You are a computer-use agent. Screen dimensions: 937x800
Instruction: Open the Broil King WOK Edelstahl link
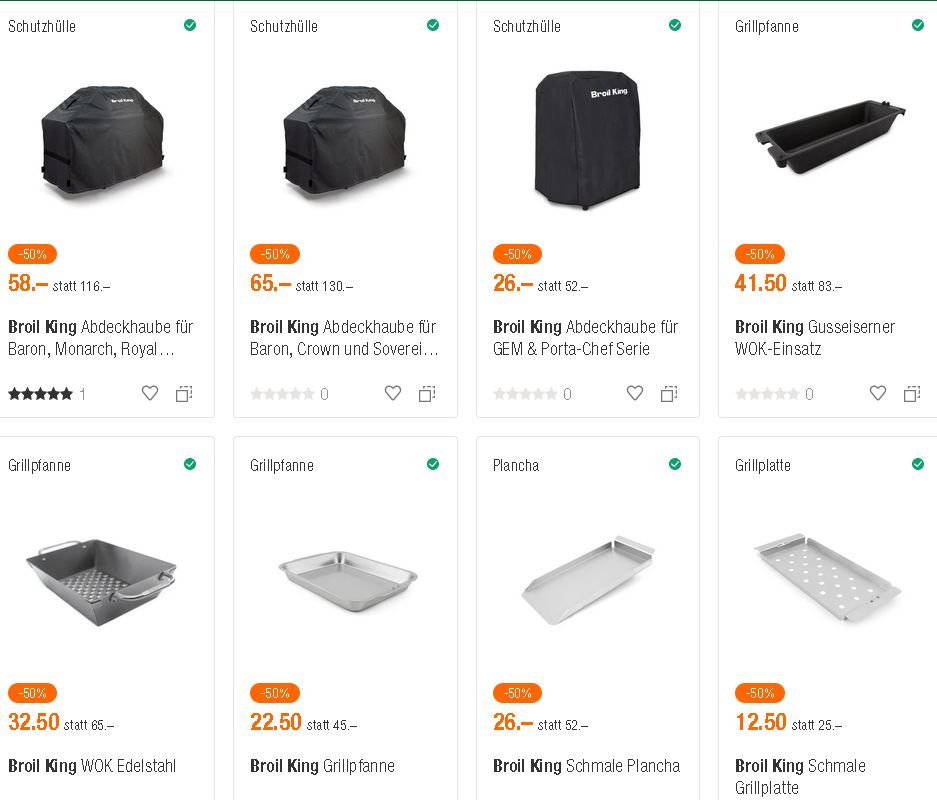click(92, 766)
